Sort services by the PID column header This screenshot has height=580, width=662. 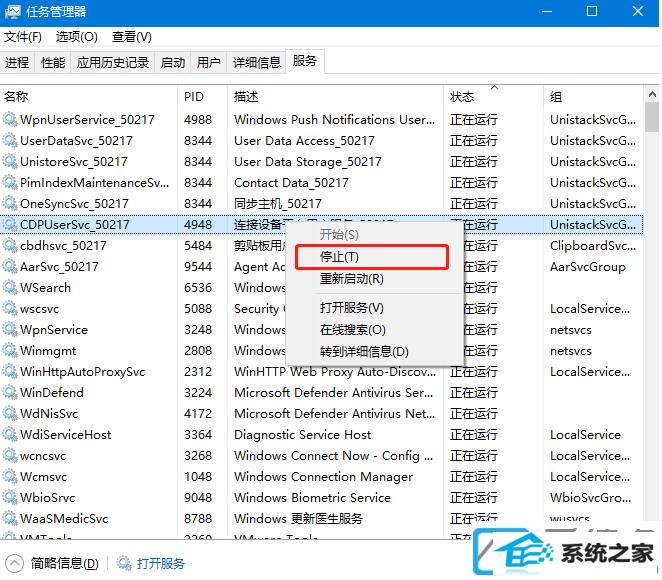pyautogui.click(x=194, y=97)
